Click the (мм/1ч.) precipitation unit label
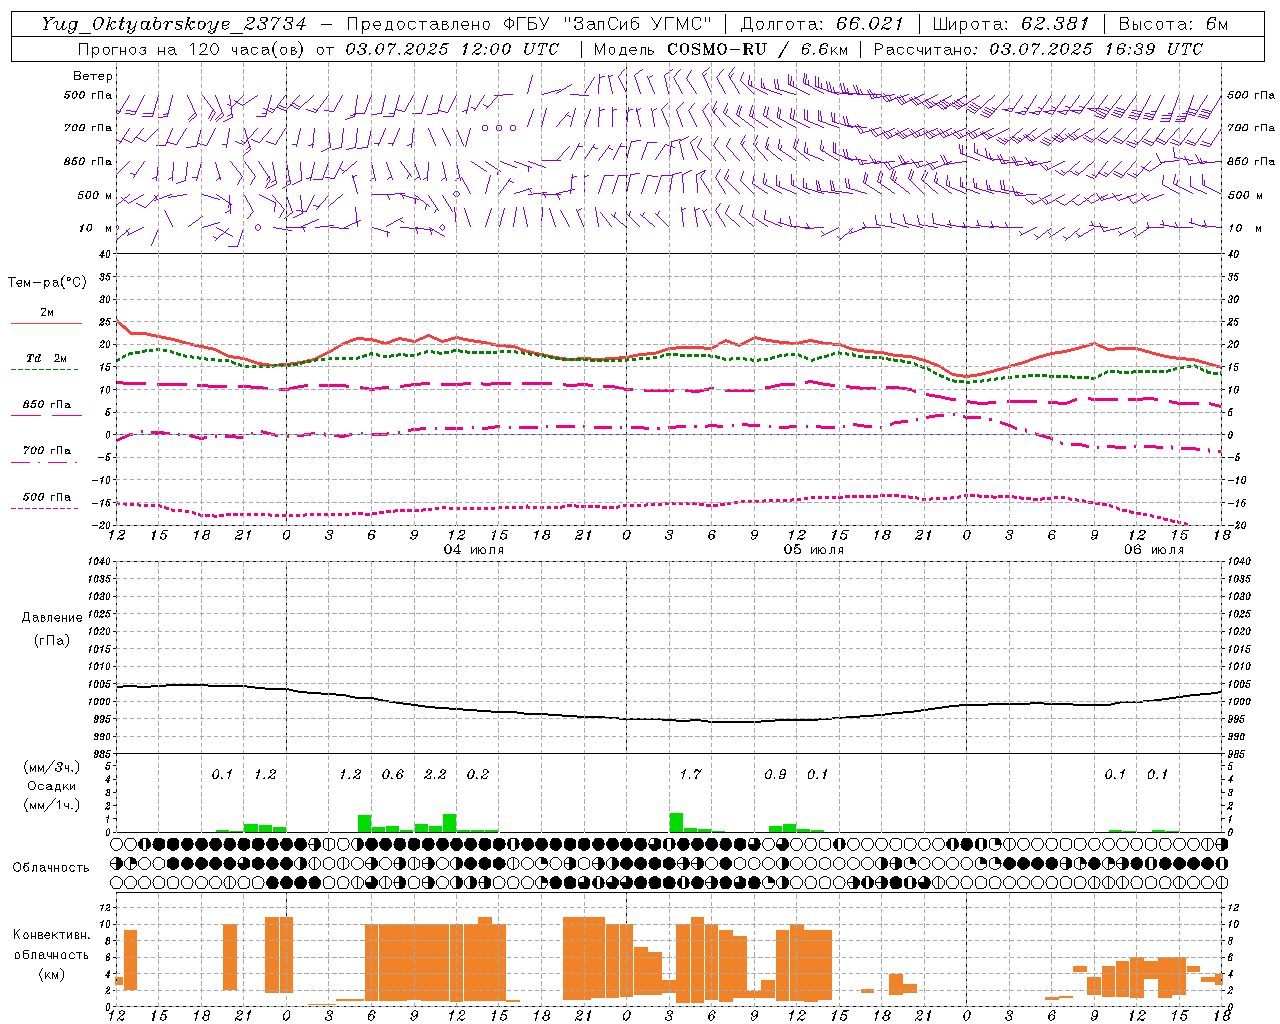 (51, 805)
